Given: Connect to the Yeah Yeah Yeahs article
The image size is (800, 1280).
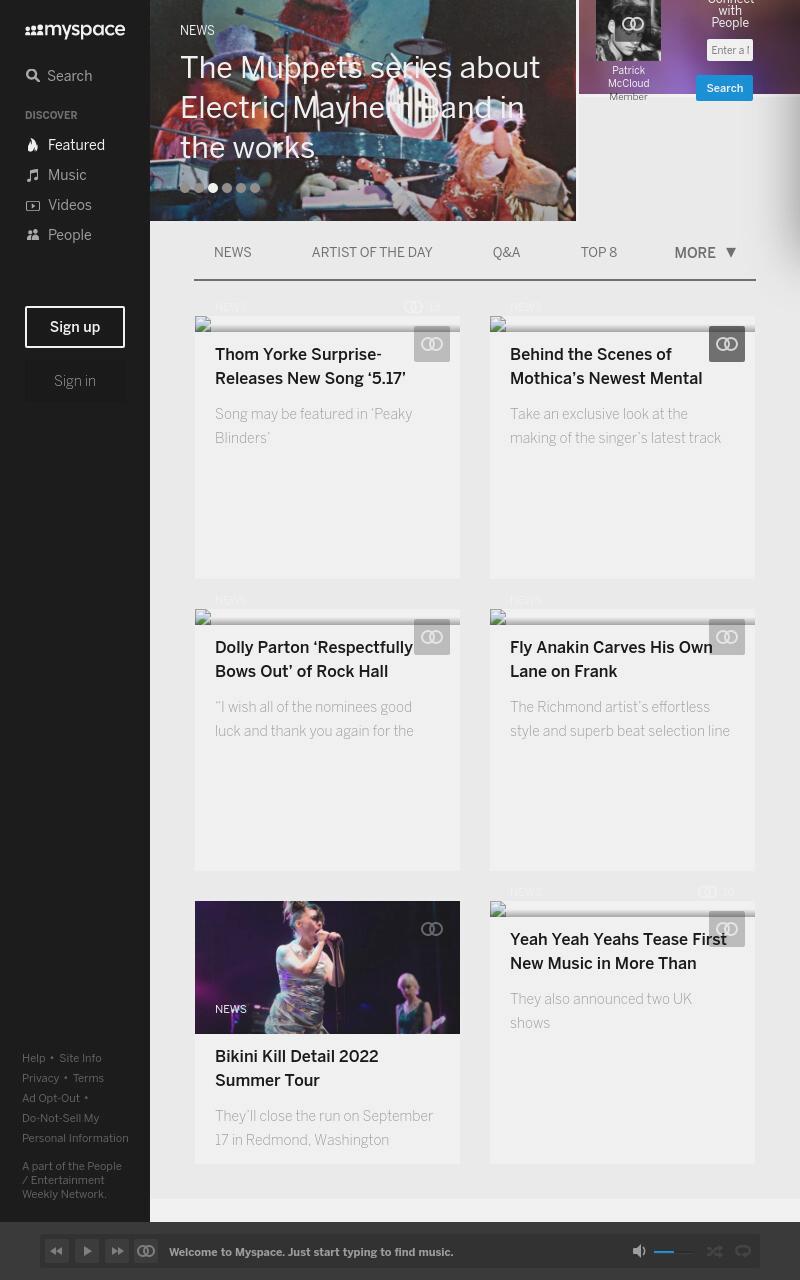Looking at the screenshot, I should pyautogui.click(x=727, y=929).
